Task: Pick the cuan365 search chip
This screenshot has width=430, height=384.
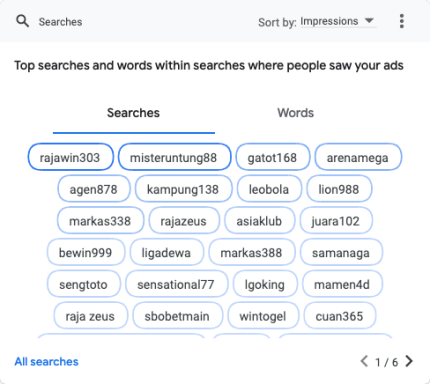Action: 340,316
